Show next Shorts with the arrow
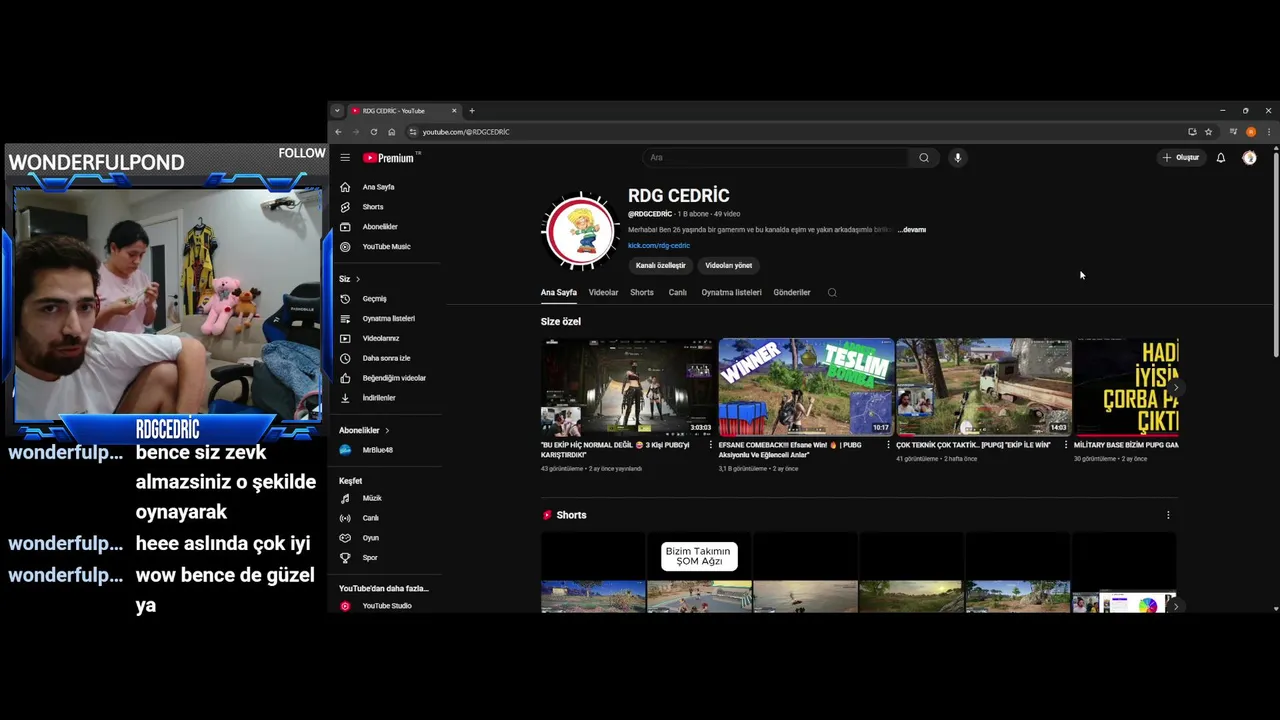 coord(1174,606)
